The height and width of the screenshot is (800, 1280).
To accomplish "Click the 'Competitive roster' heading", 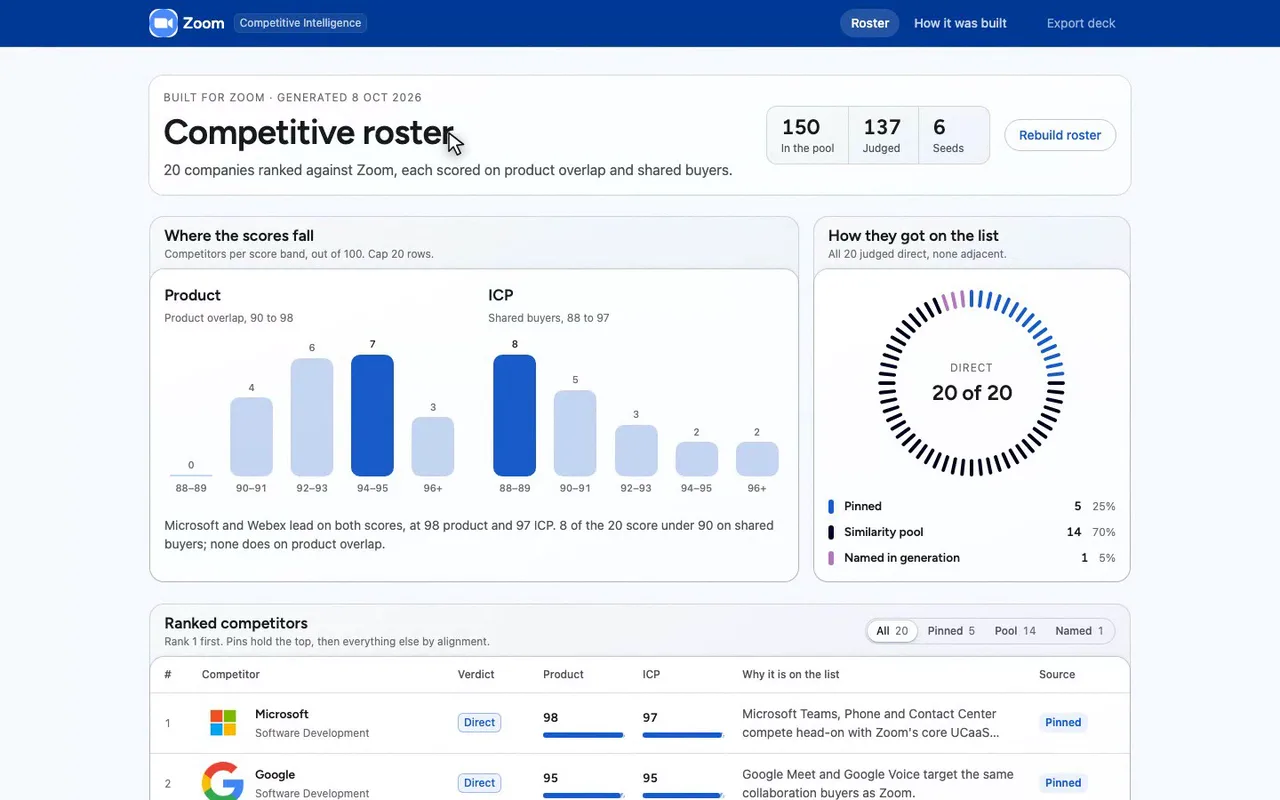I will [x=309, y=132].
